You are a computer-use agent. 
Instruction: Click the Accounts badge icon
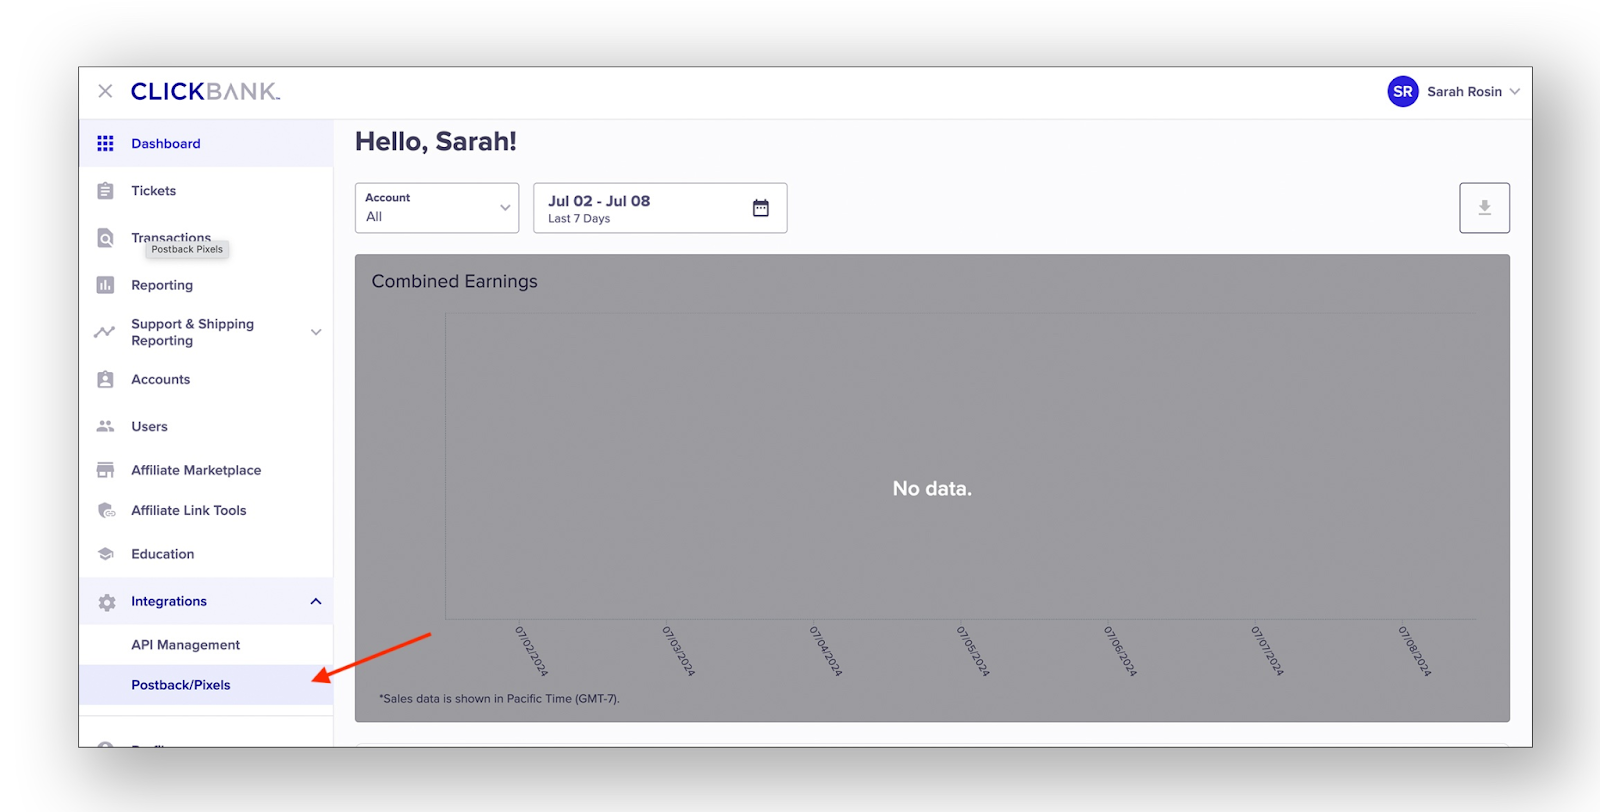pos(105,380)
